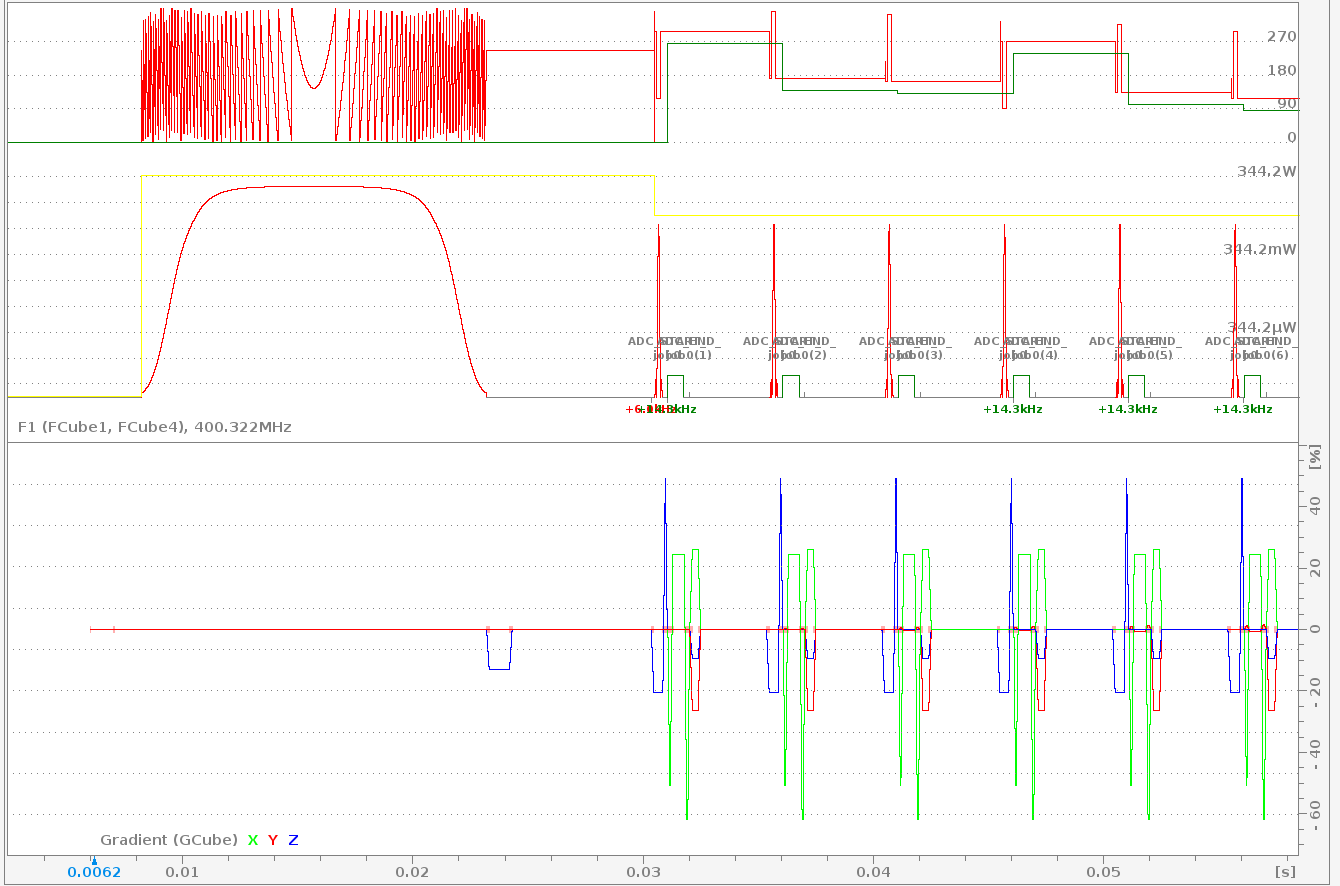Select the yellow vertical marker near 344.2W
1340x886 pixels.
point(654,195)
